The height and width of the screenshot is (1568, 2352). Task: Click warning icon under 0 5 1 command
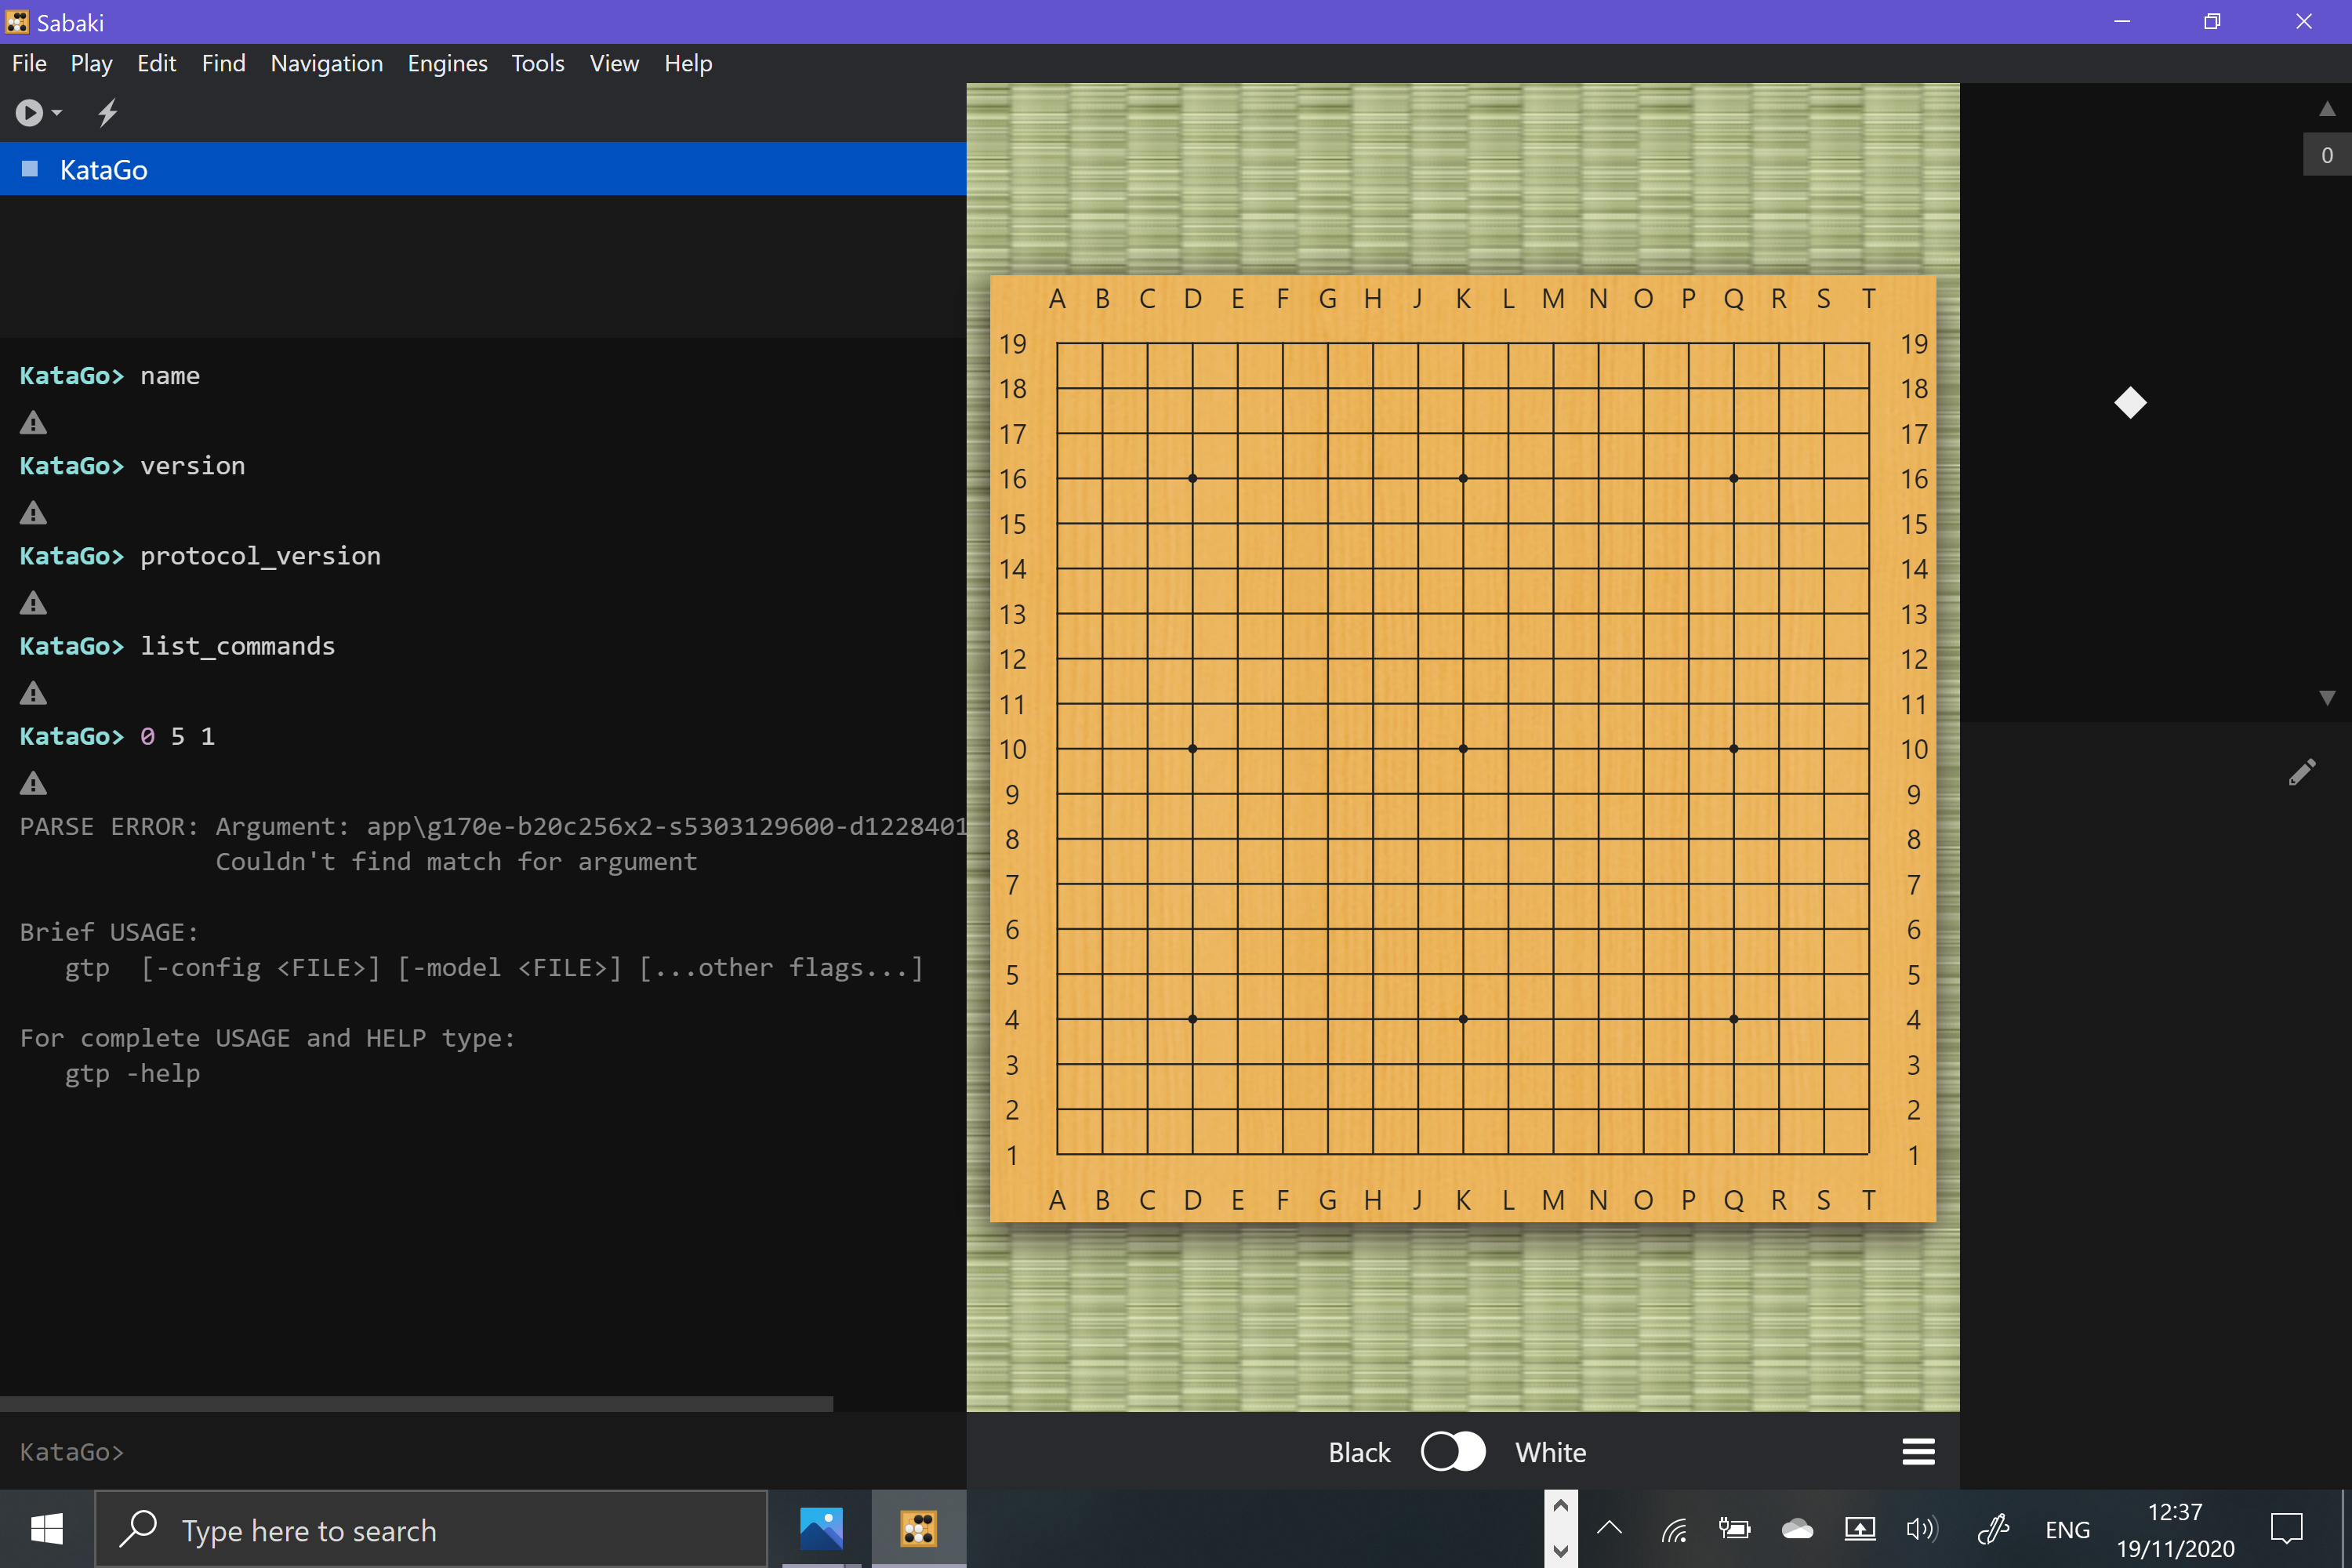tap(33, 783)
